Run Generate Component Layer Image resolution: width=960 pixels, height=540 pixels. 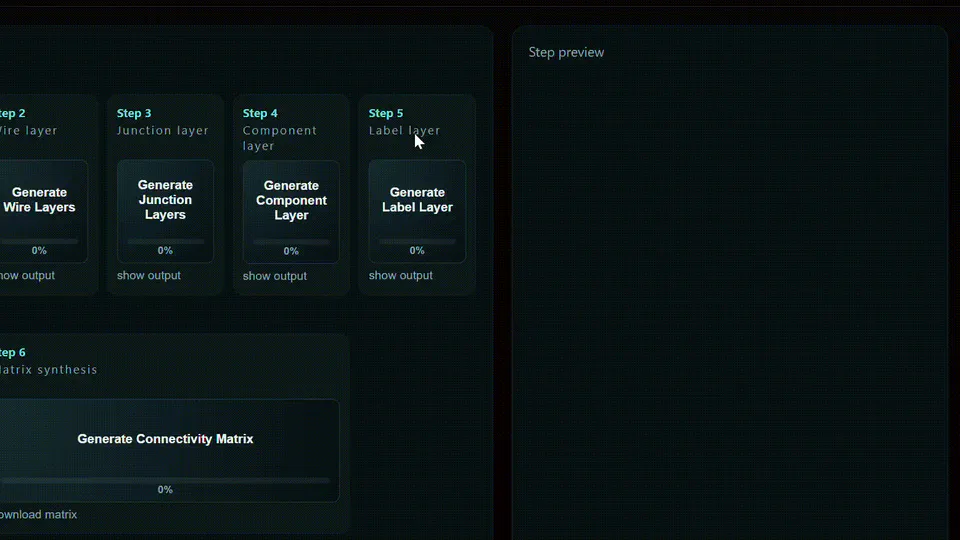(x=291, y=212)
